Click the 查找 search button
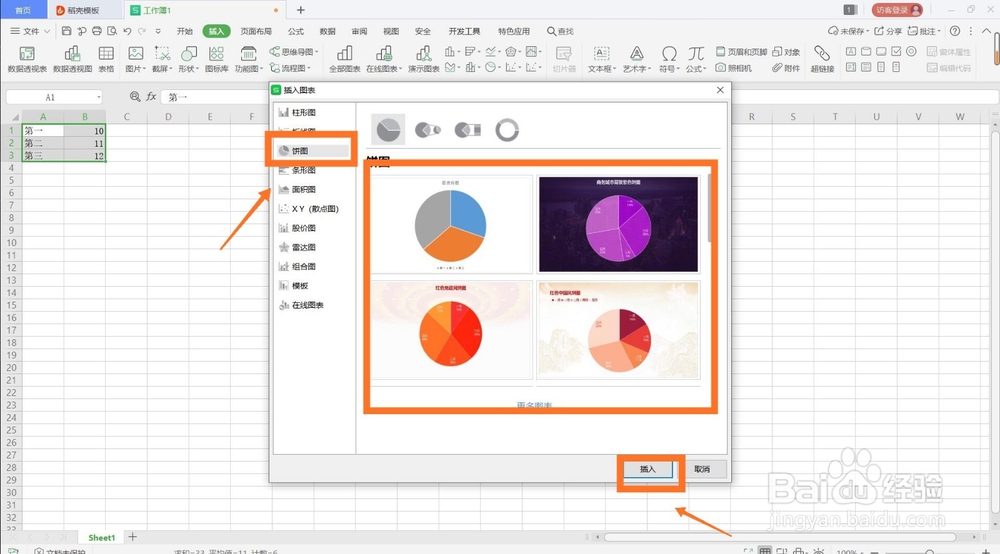 tap(560, 31)
